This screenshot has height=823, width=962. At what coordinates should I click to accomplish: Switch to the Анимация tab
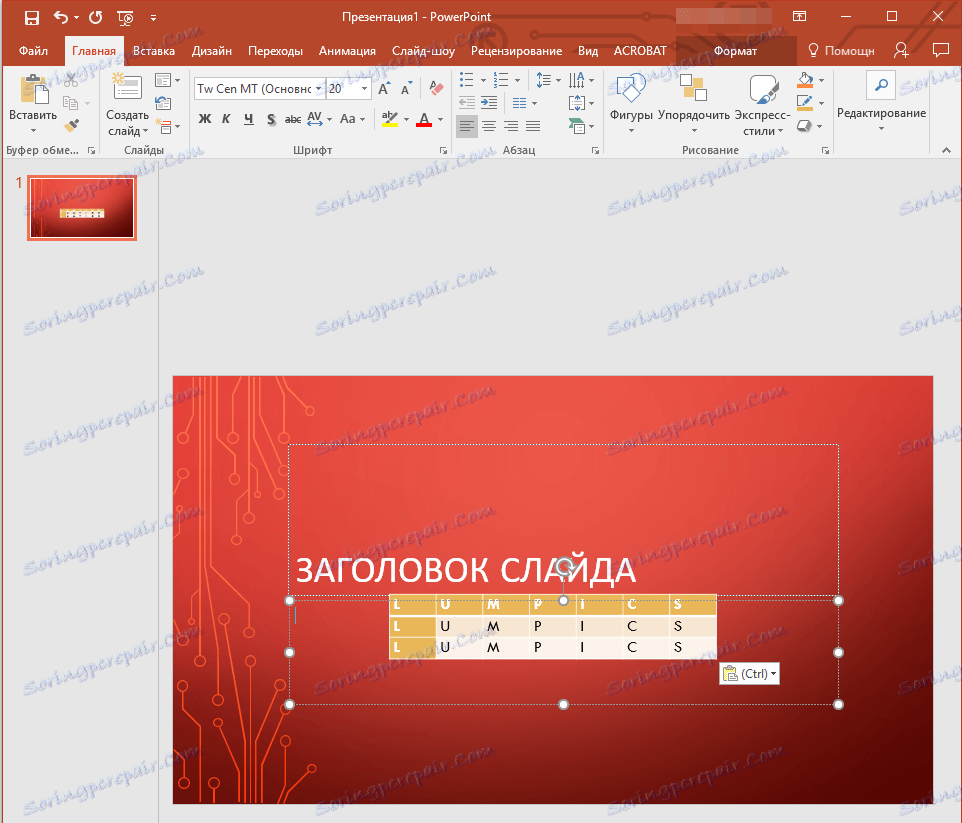pos(347,51)
